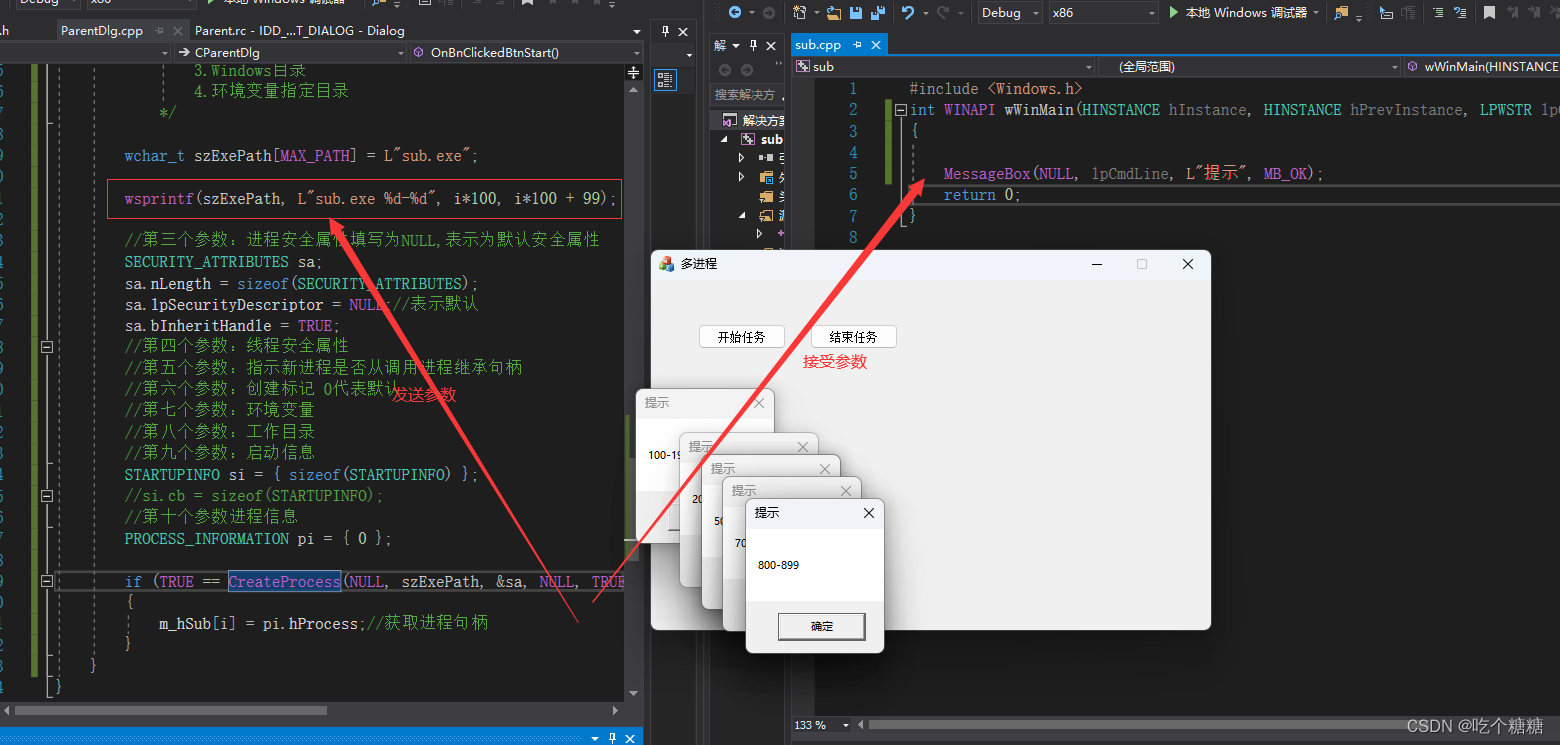1560x745 pixels.
Task: Select the sub project in Solution Explorer
Action: tap(772, 139)
